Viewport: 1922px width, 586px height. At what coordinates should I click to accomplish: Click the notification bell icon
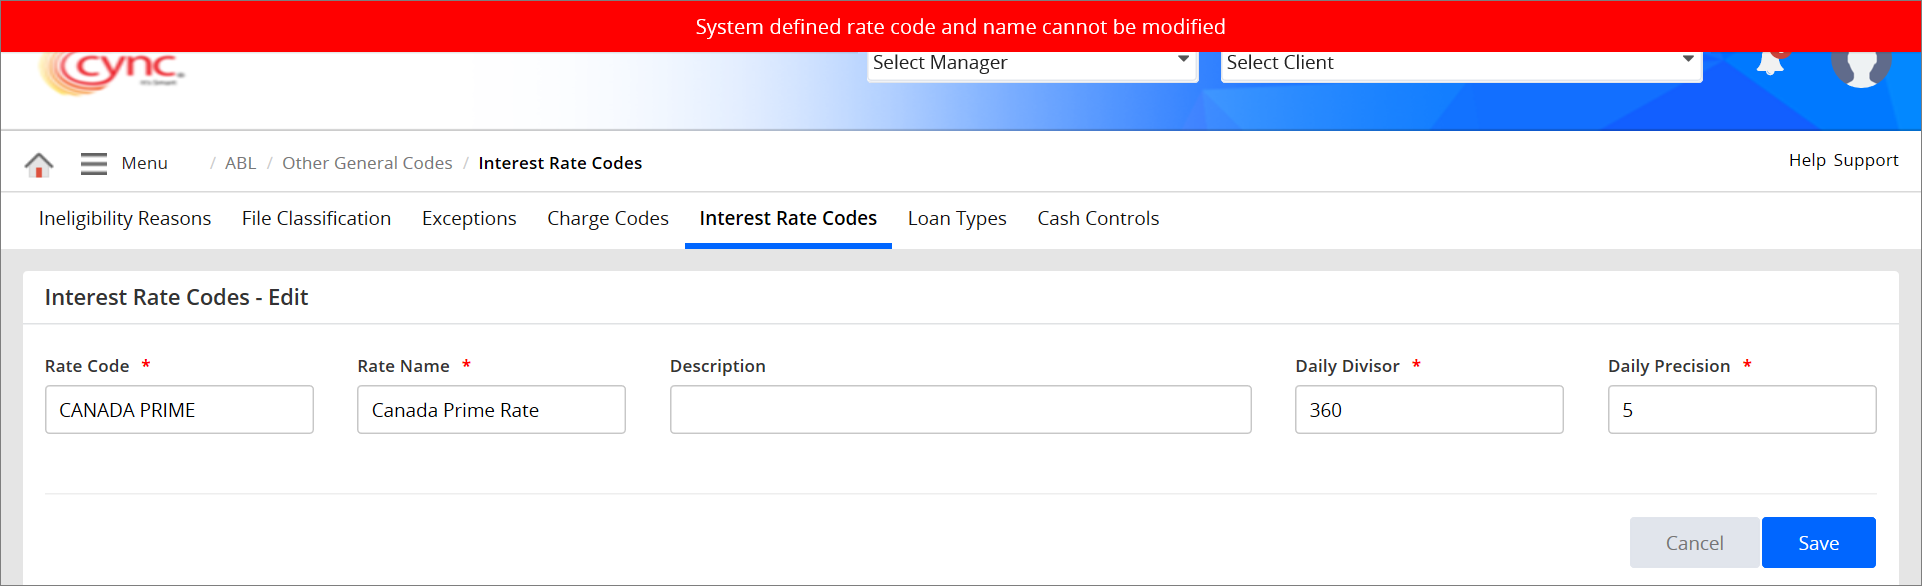[x=1770, y=63]
